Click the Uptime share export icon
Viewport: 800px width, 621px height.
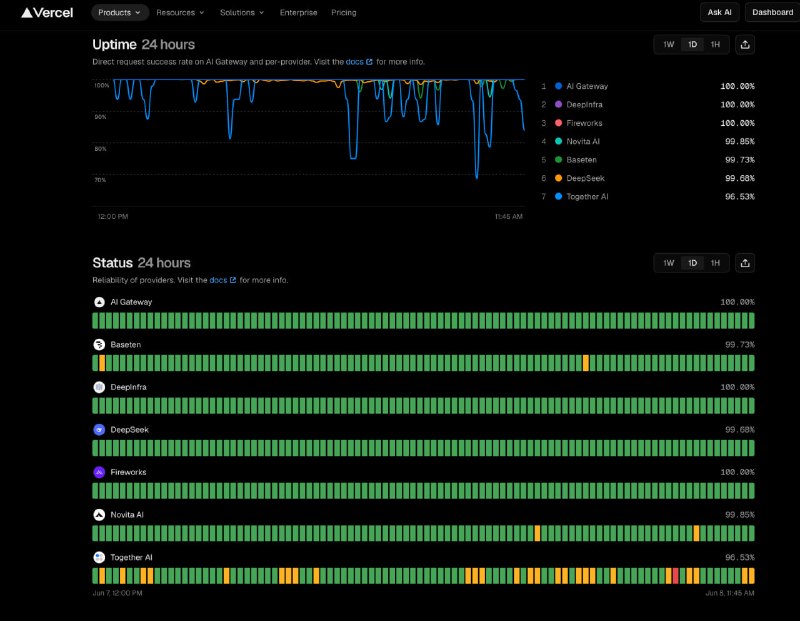point(745,44)
